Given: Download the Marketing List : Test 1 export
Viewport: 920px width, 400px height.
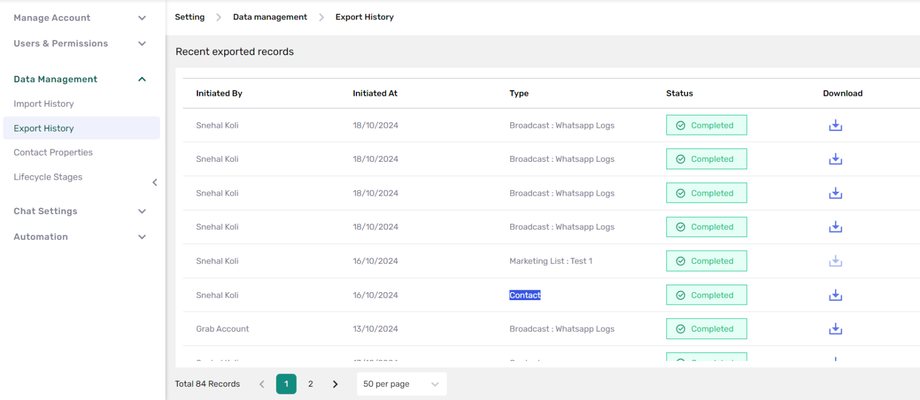Looking at the screenshot, I should (x=835, y=261).
